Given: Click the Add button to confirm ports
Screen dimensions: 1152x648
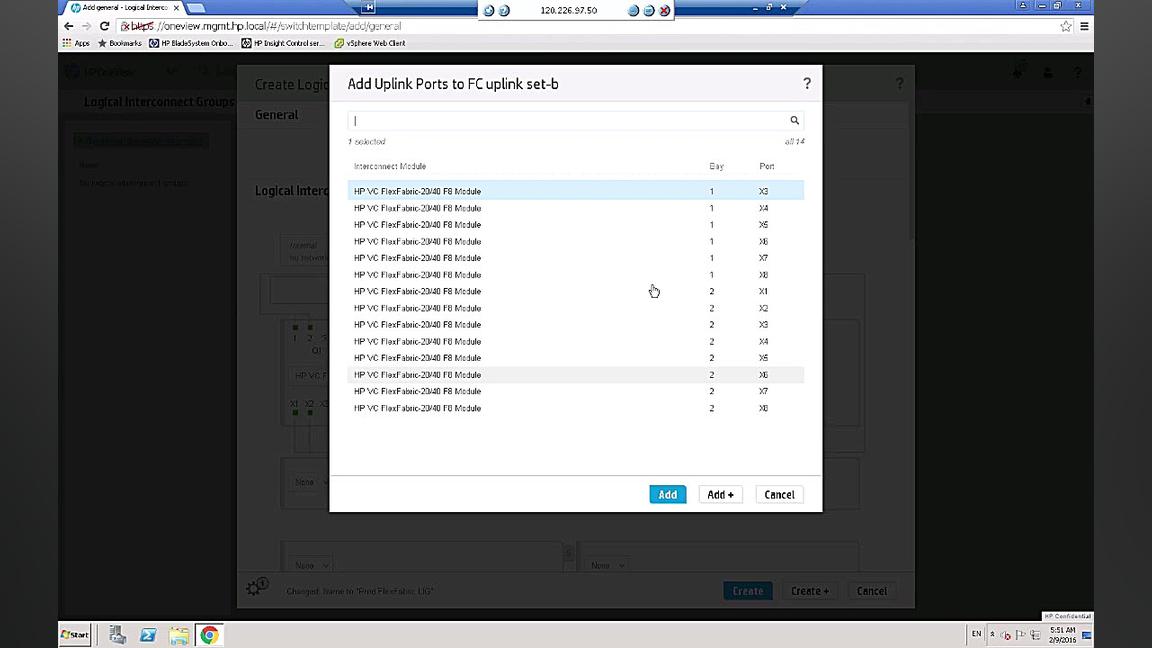Looking at the screenshot, I should (667, 494).
